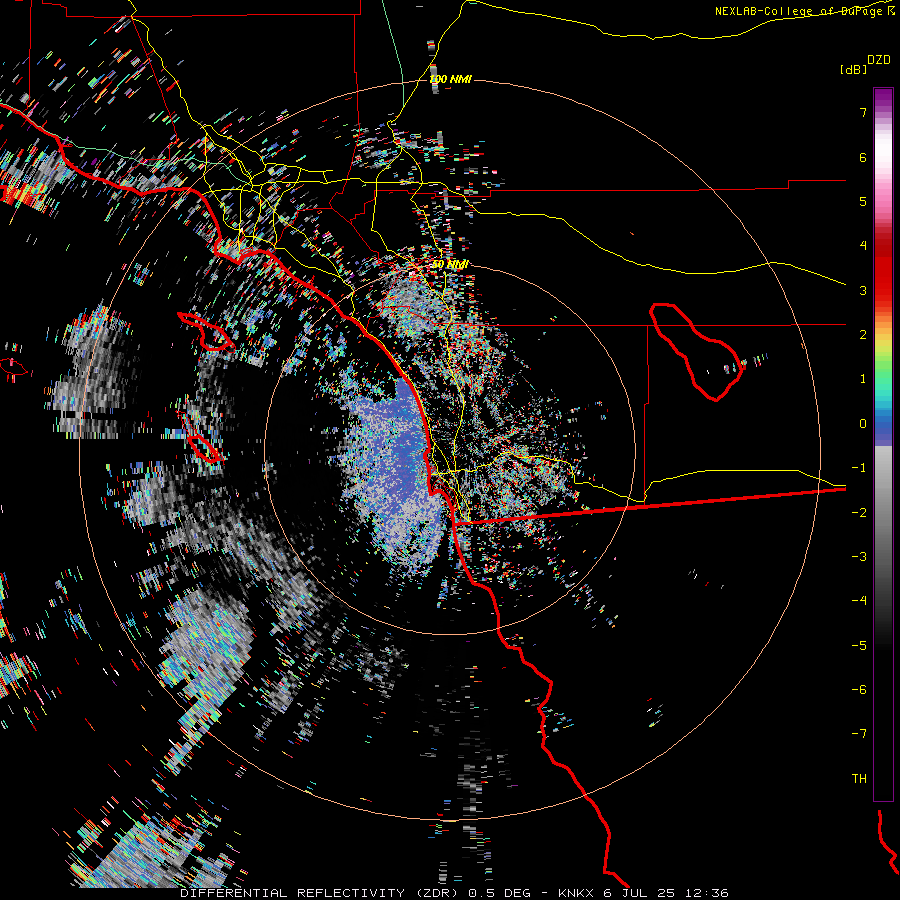Click the 50 NMI range ring label

450,265
